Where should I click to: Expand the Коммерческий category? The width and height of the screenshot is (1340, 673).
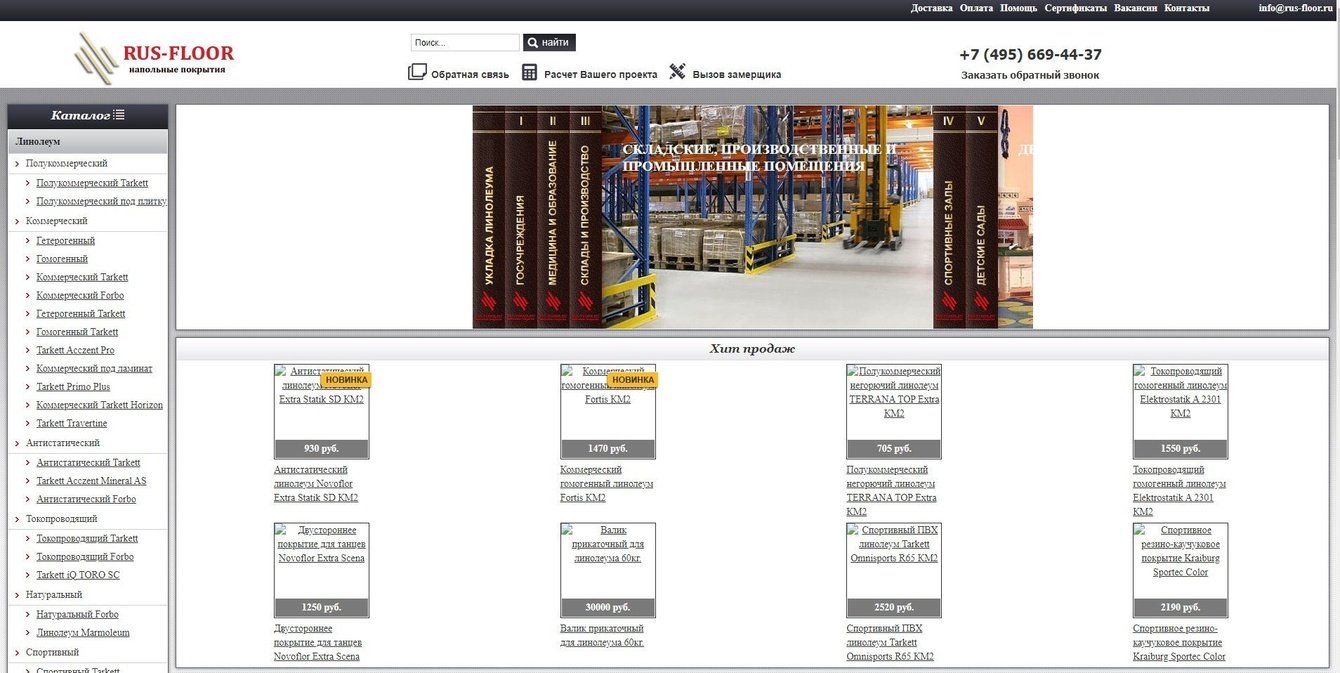point(56,221)
